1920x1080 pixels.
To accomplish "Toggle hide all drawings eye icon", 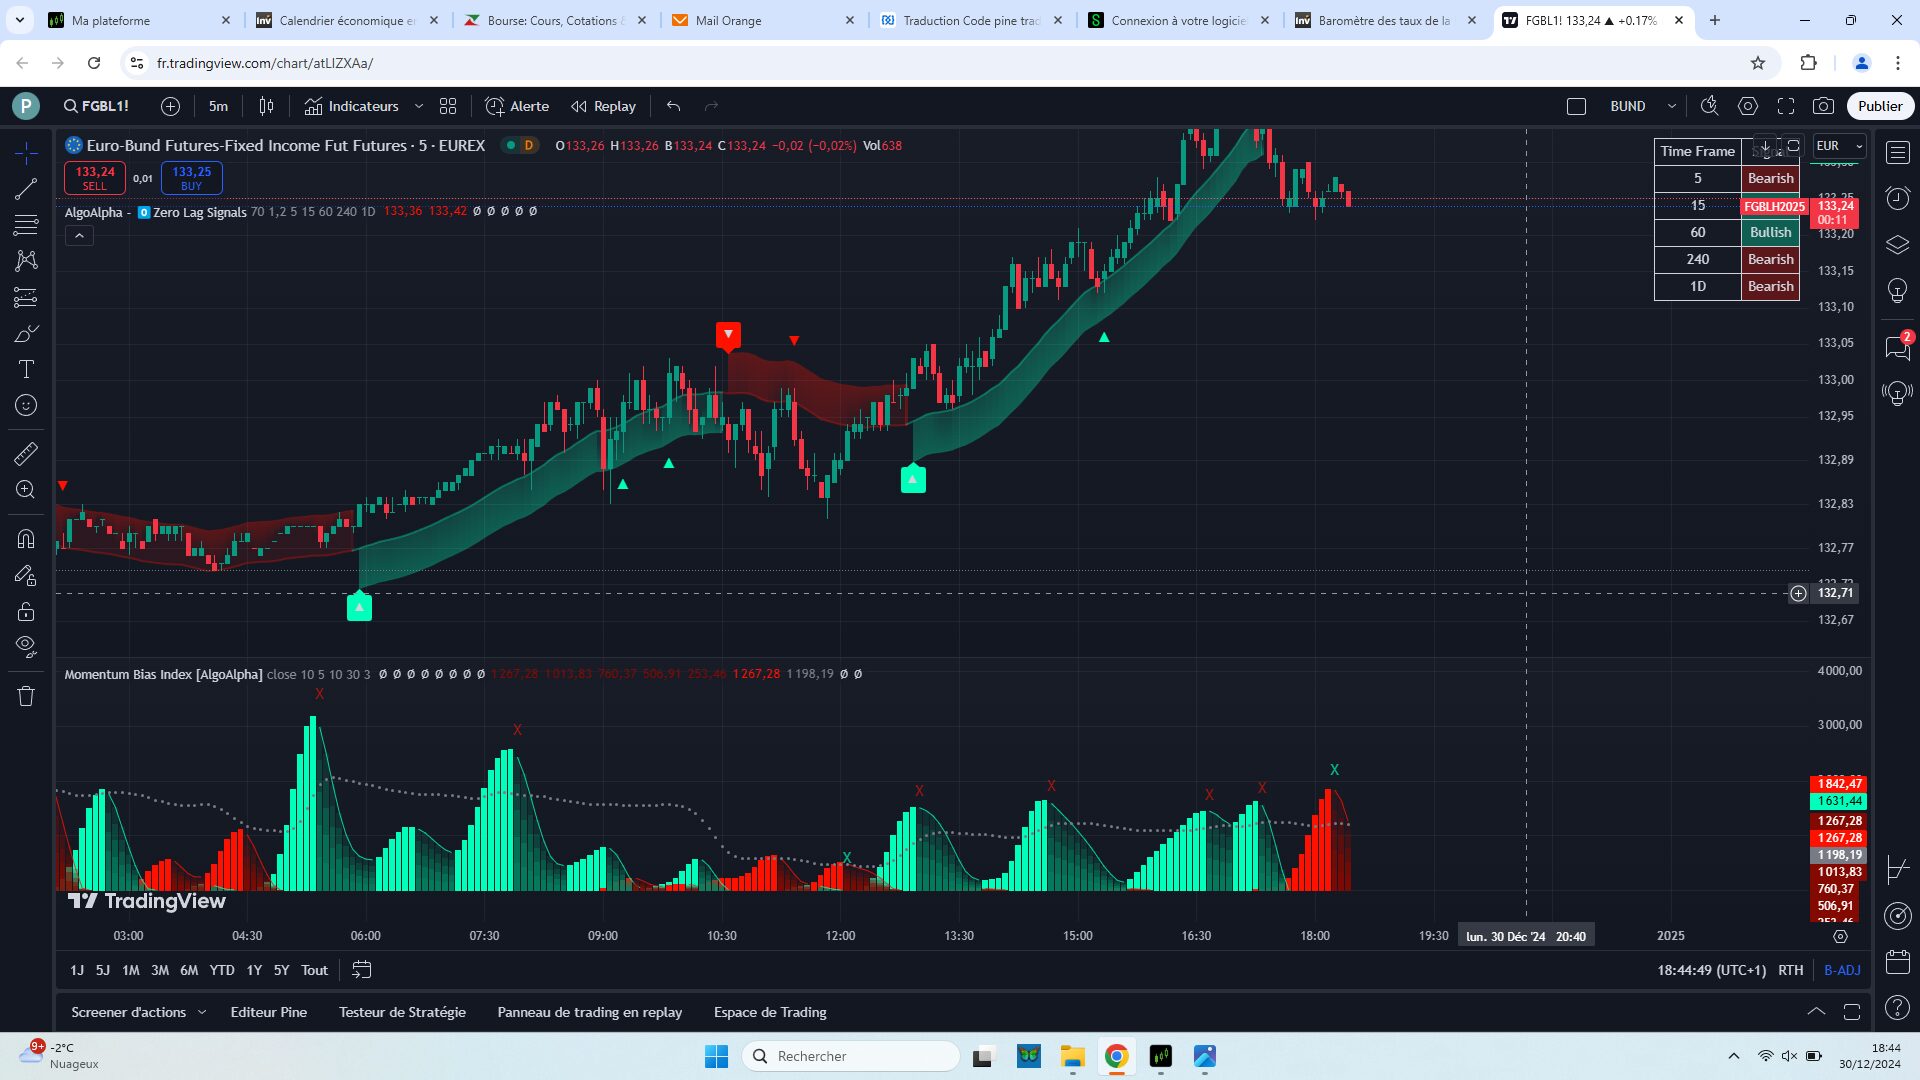I will point(26,646).
